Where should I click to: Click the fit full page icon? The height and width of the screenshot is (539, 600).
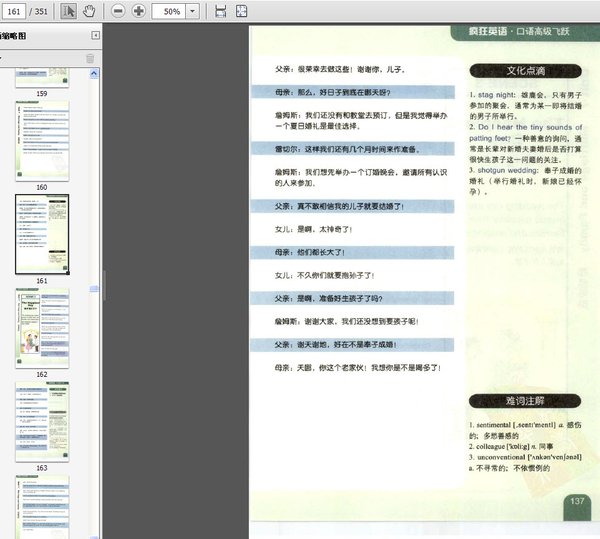click(x=243, y=11)
